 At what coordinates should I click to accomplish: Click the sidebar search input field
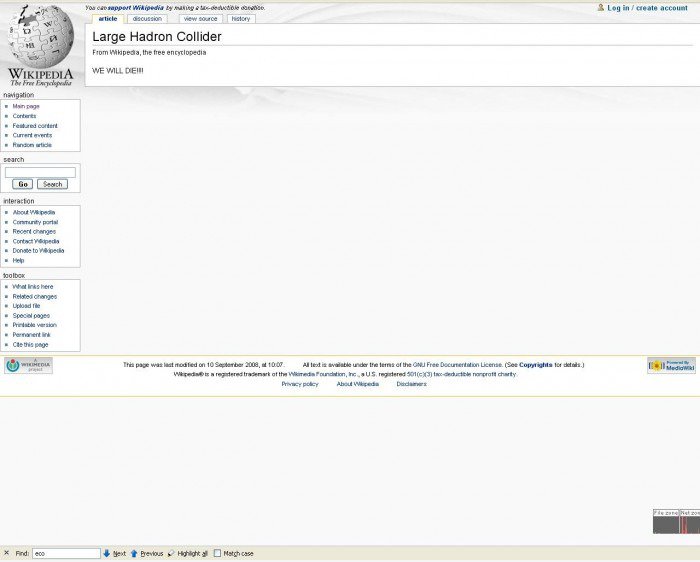pyautogui.click(x=40, y=172)
